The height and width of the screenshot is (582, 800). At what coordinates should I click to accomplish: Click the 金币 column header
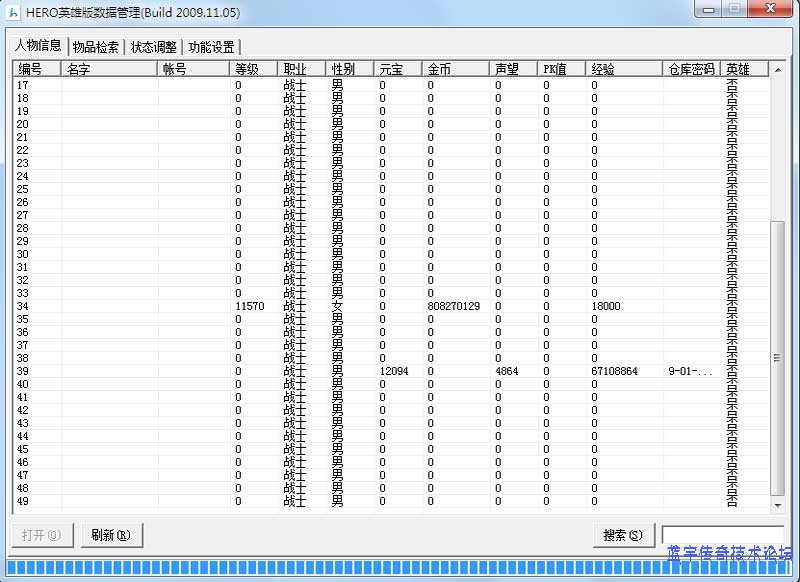456,69
